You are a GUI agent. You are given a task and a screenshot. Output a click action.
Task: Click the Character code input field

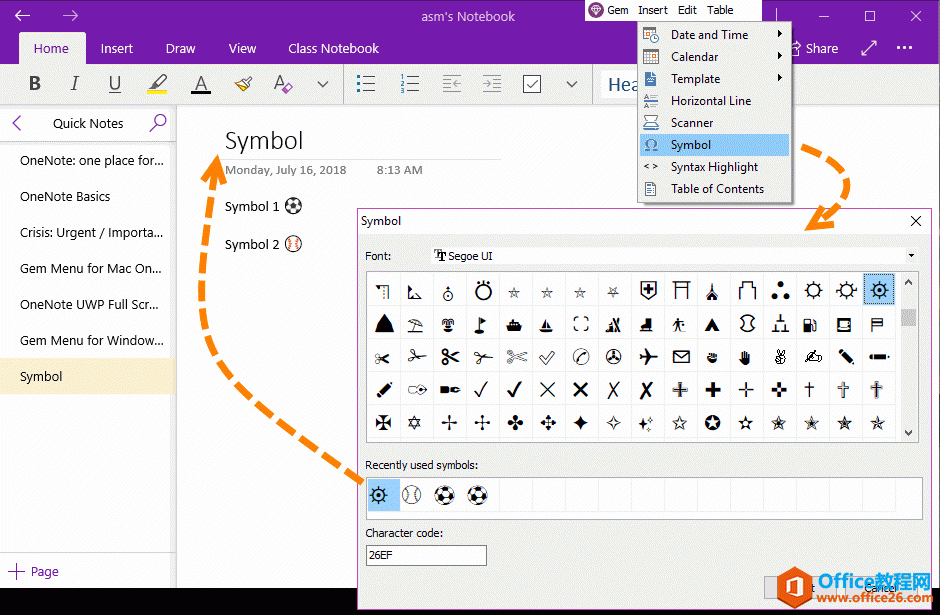click(426, 555)
